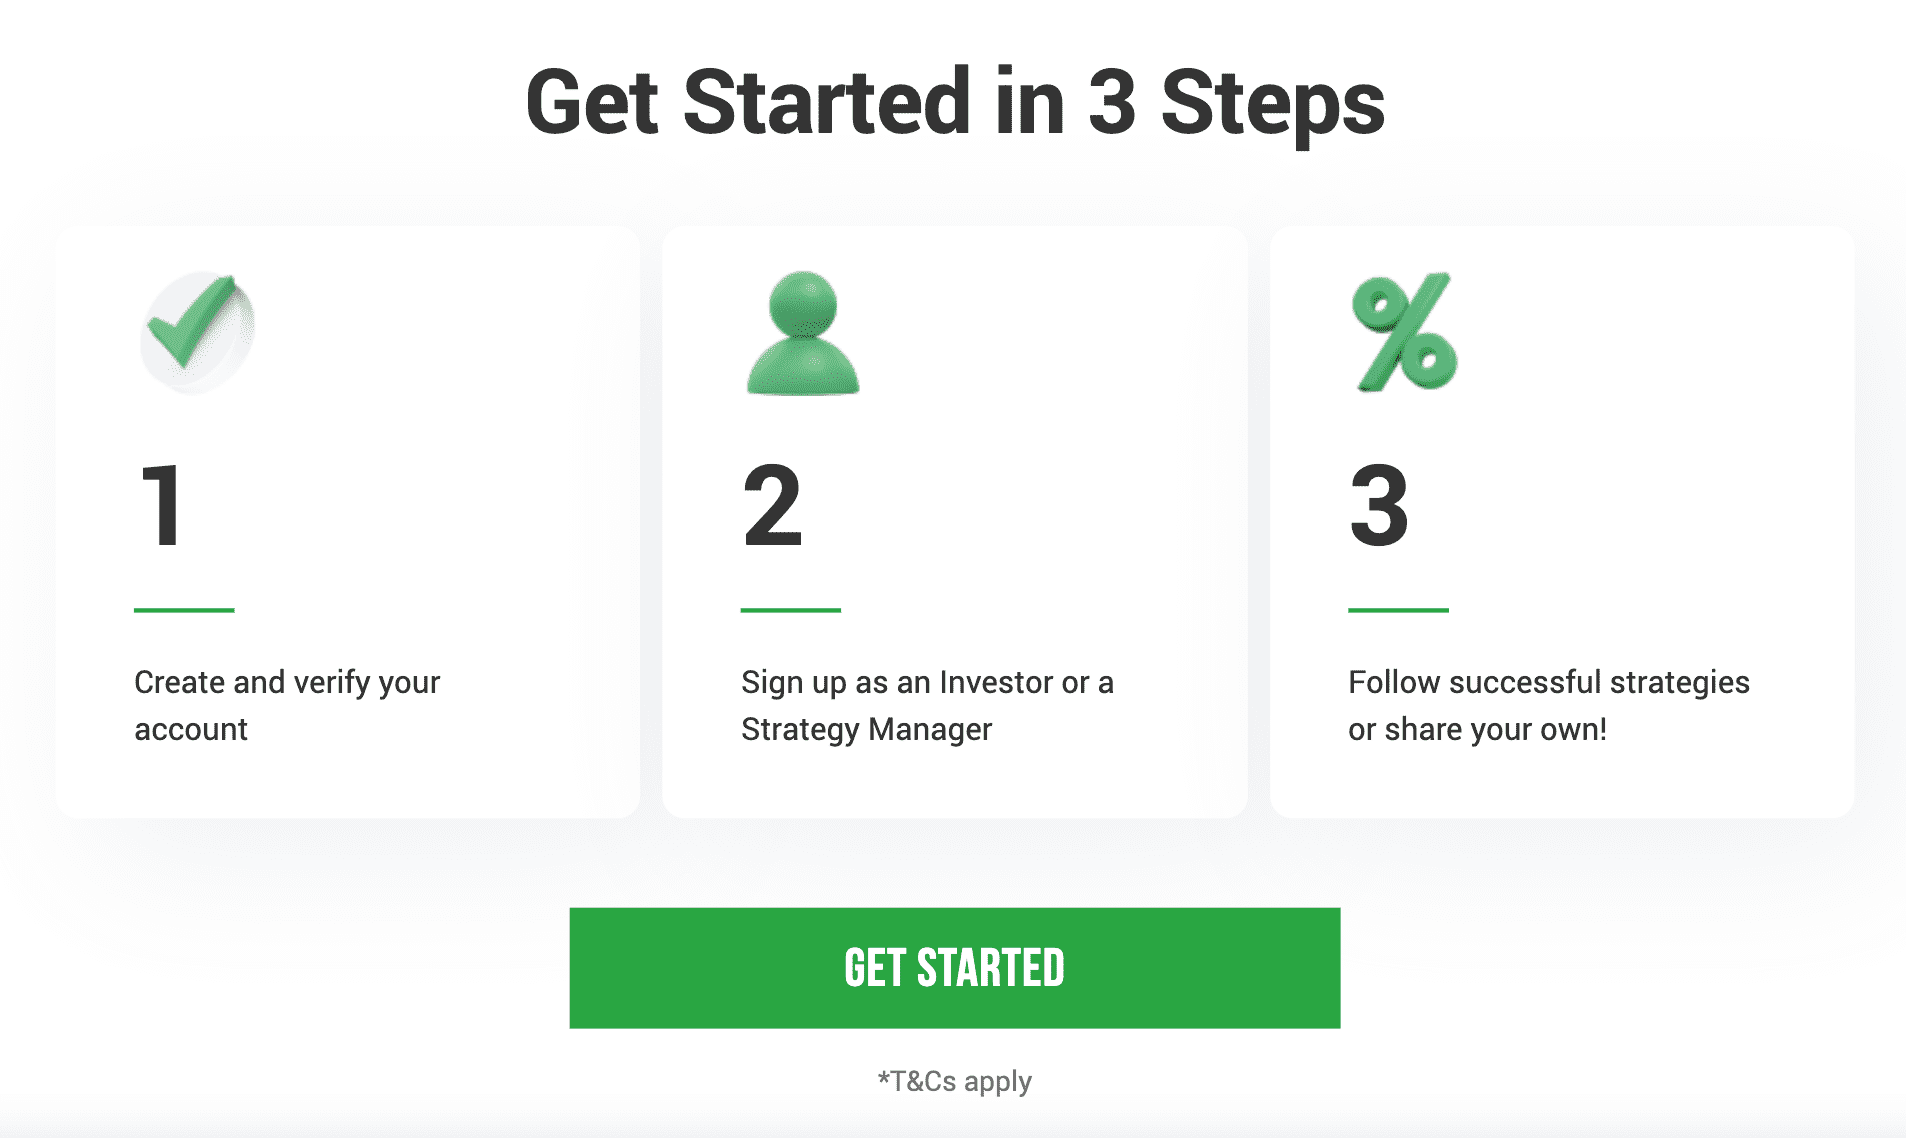Select the 'Follow successful strategies' text
The image size is (1906, 1138).
click(x=1549, y=682)
